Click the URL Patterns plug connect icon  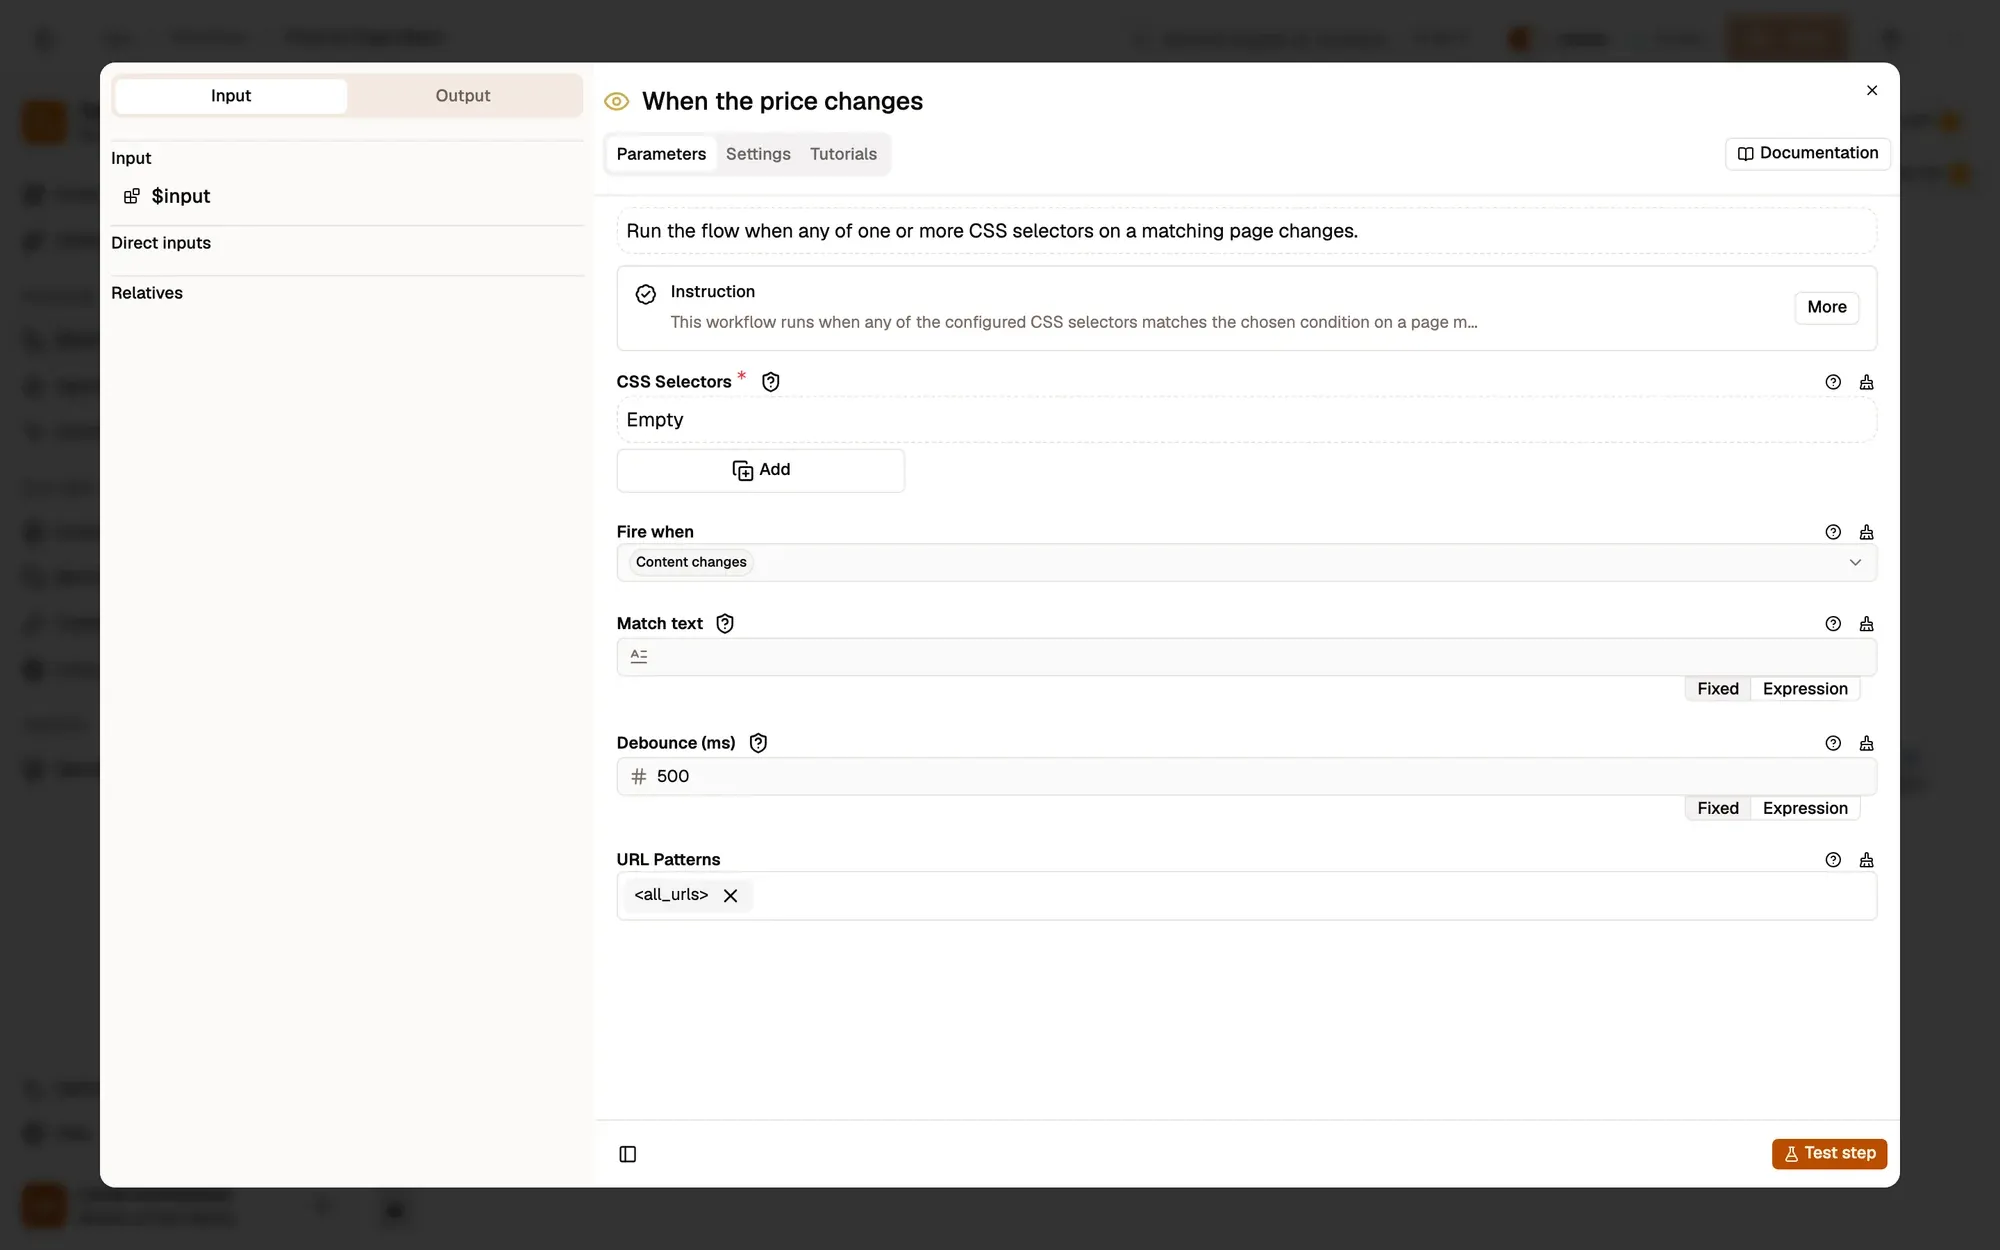1866,860
